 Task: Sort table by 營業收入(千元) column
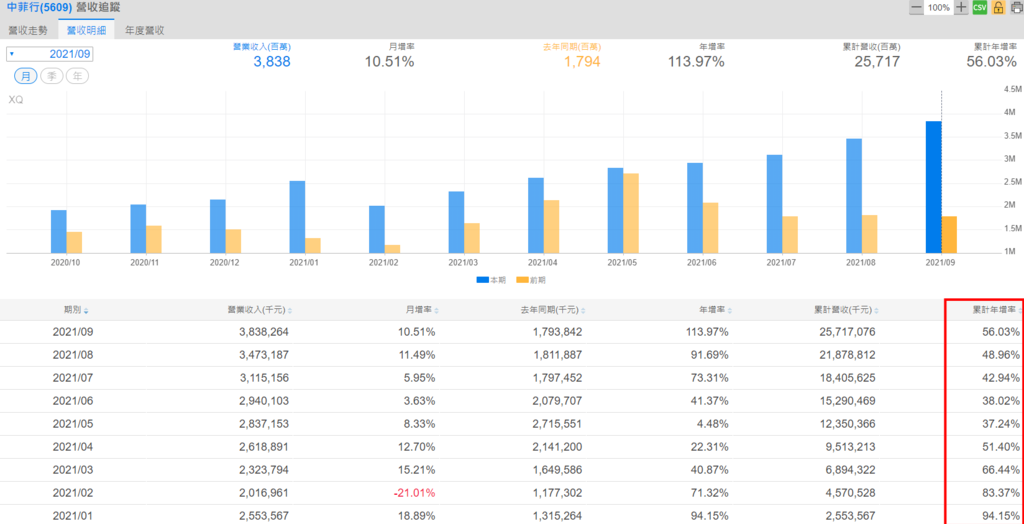[x=260, y=310]
